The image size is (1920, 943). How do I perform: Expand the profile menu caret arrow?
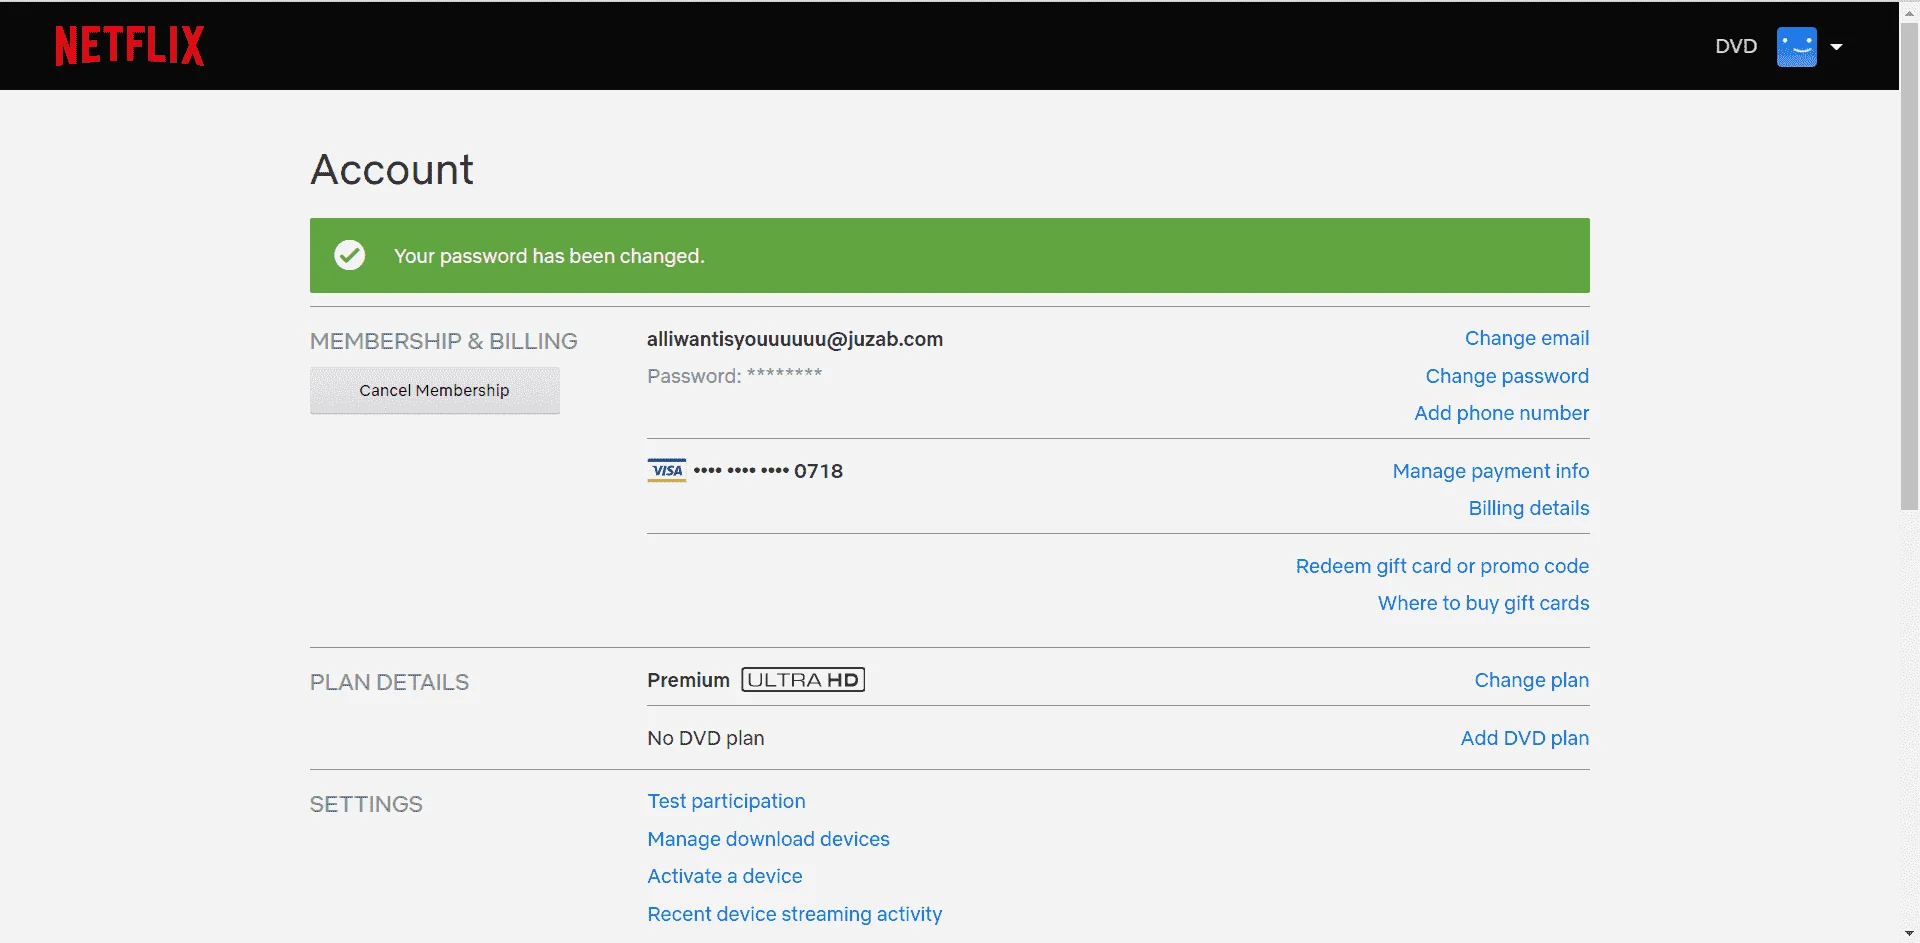[x=1836, y=47]
